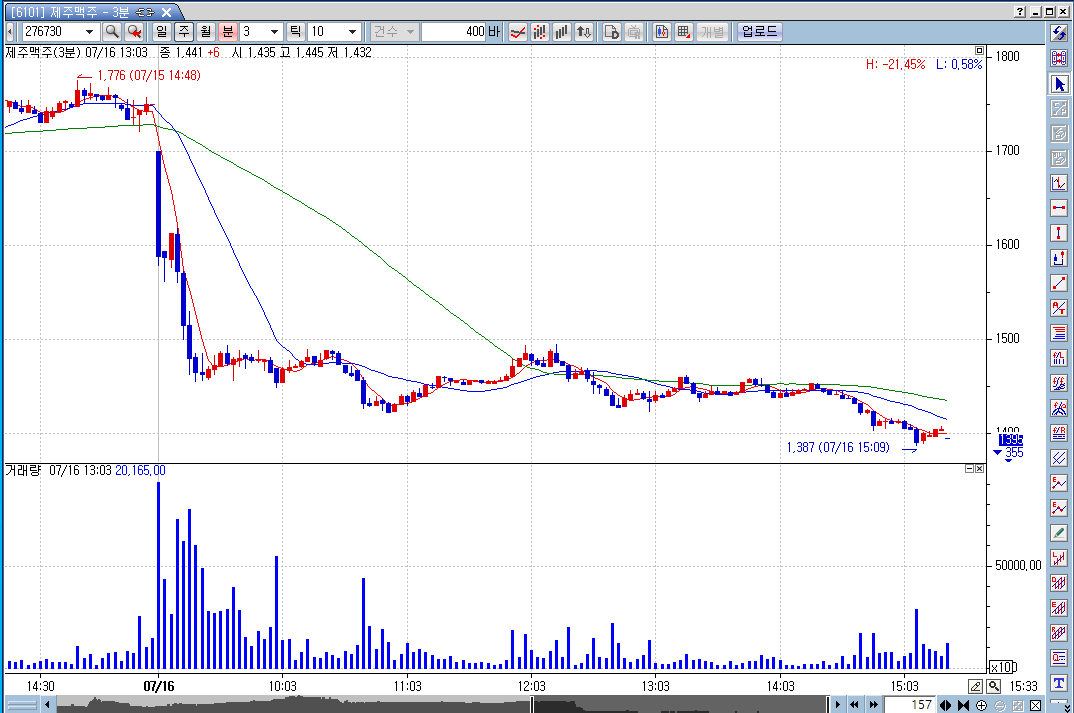Click the line chart type icon
The image size is (1074, 713).
click(518, 31)
